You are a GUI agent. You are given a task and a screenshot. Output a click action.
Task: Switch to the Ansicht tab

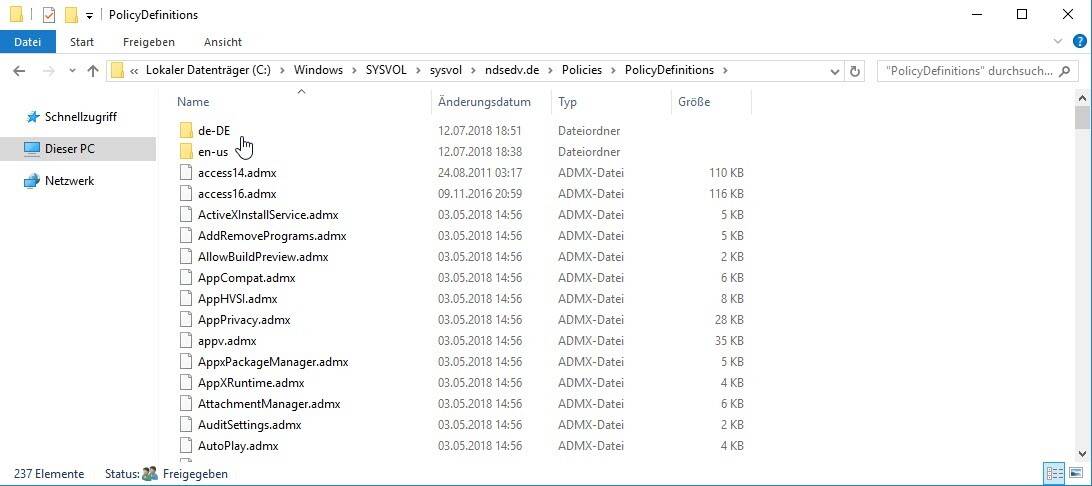[223, 42]
